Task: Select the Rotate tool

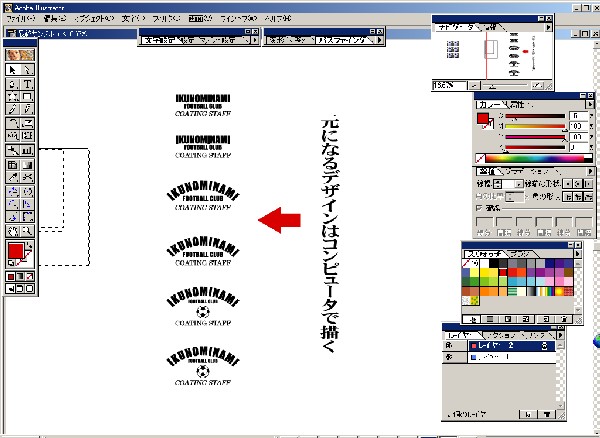Action: tap(13, 123)
